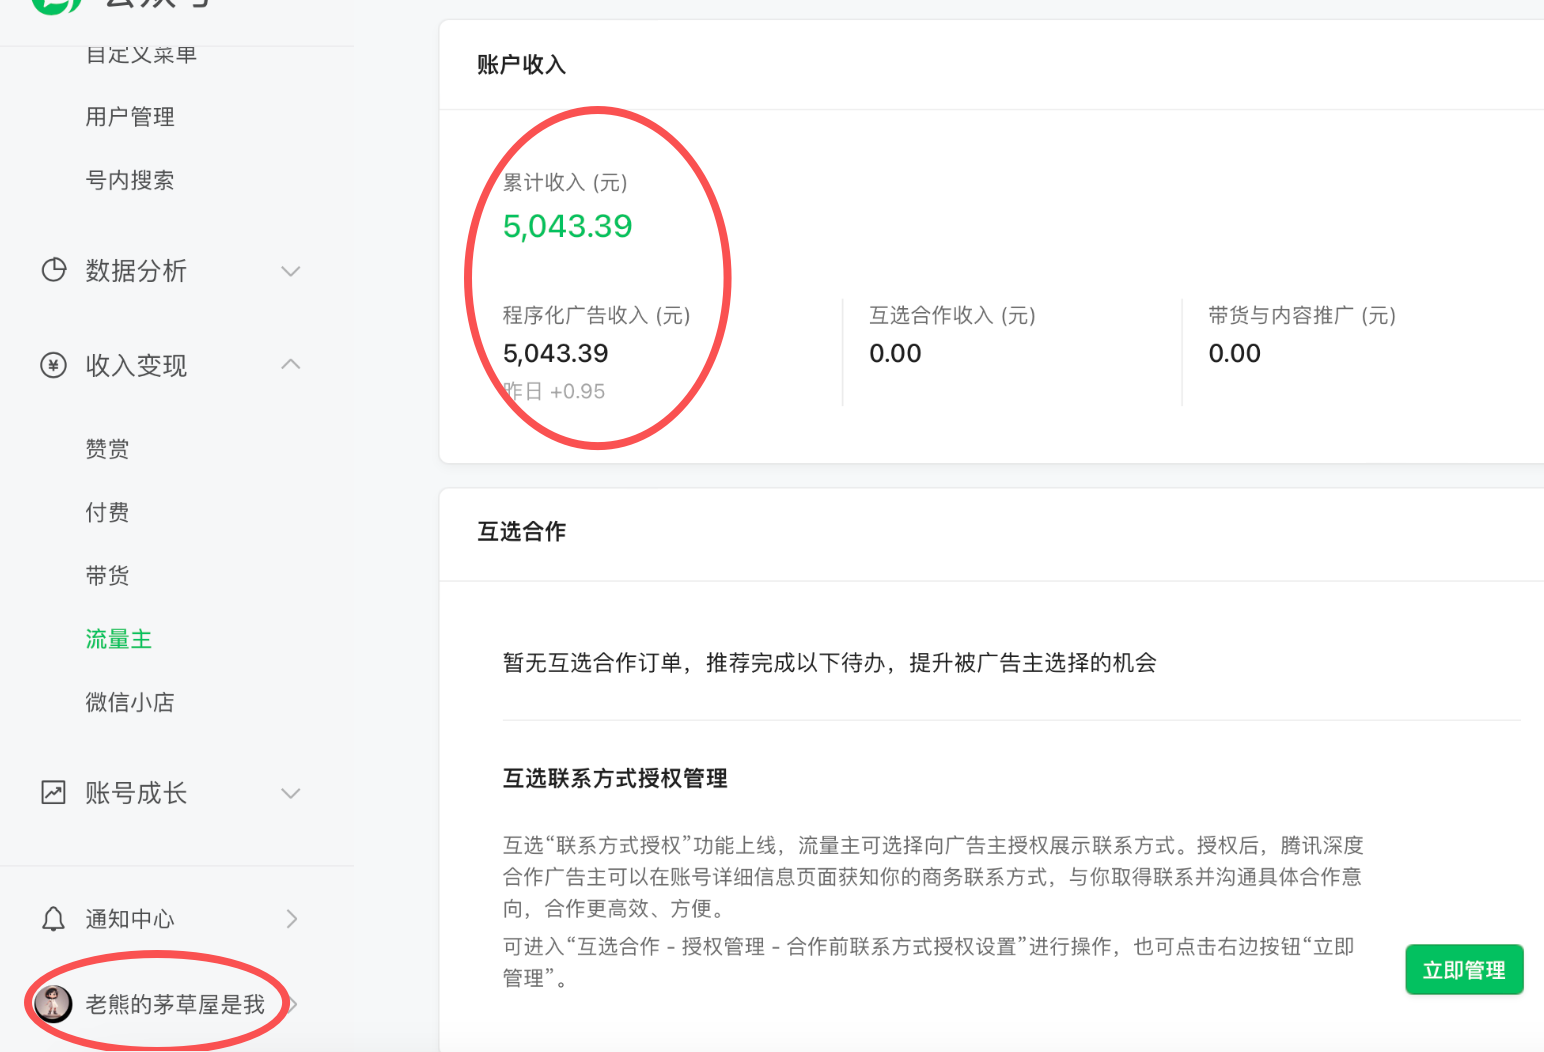Click the 通知中心 bell icon
The image size is (1544, 1052).
click(54, 919)
